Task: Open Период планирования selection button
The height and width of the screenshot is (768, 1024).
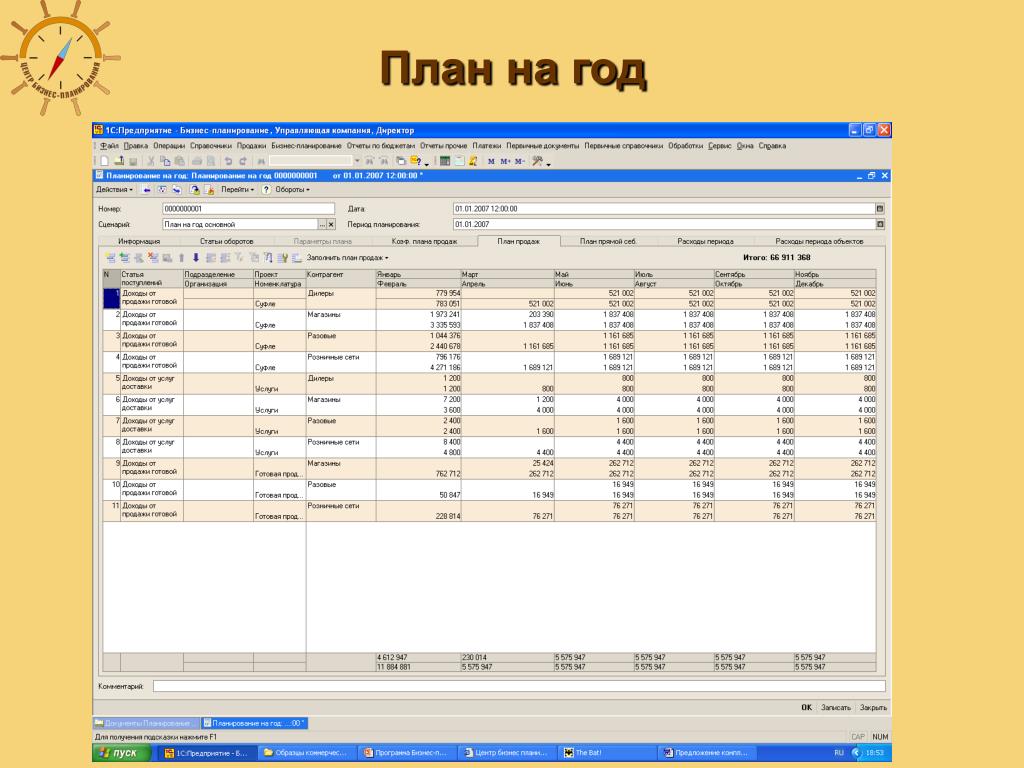Action: (x=880, y=225)
